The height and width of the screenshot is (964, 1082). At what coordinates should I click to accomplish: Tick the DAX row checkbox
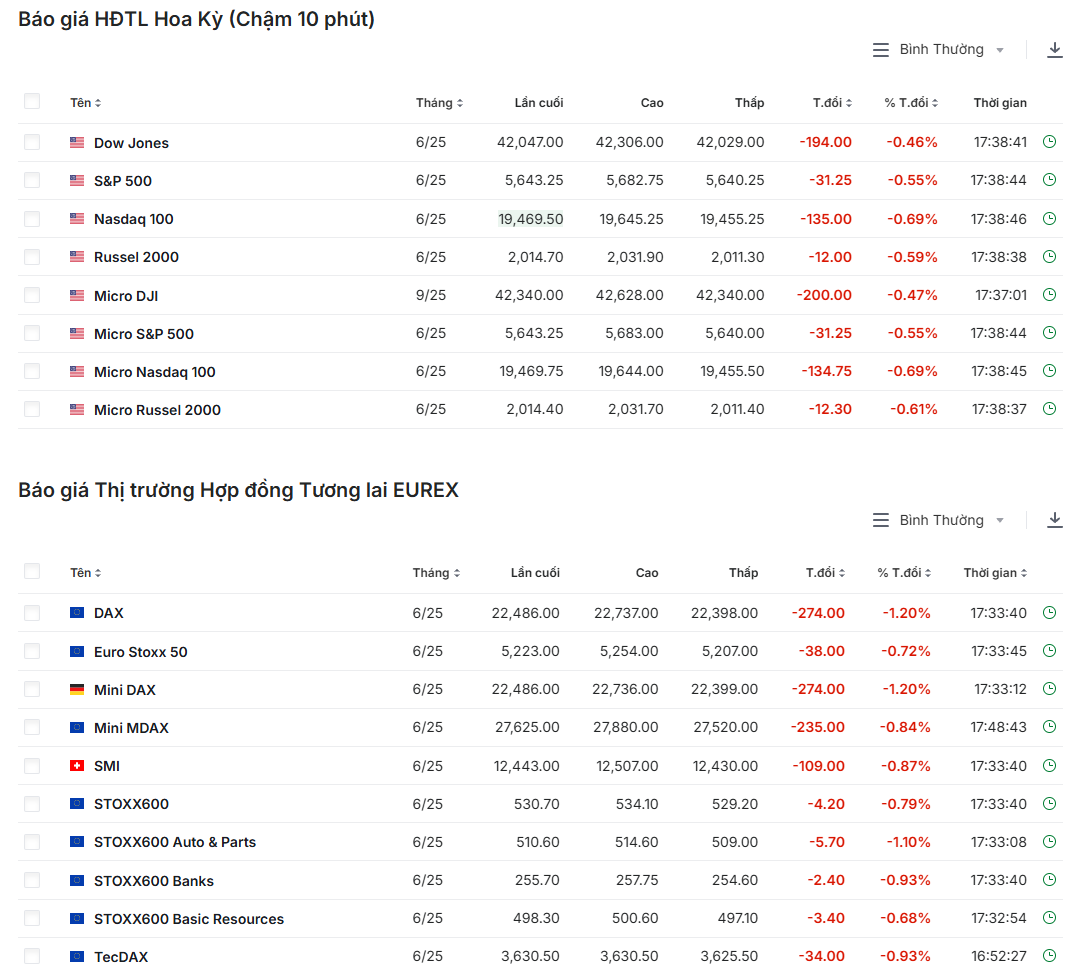32,613
